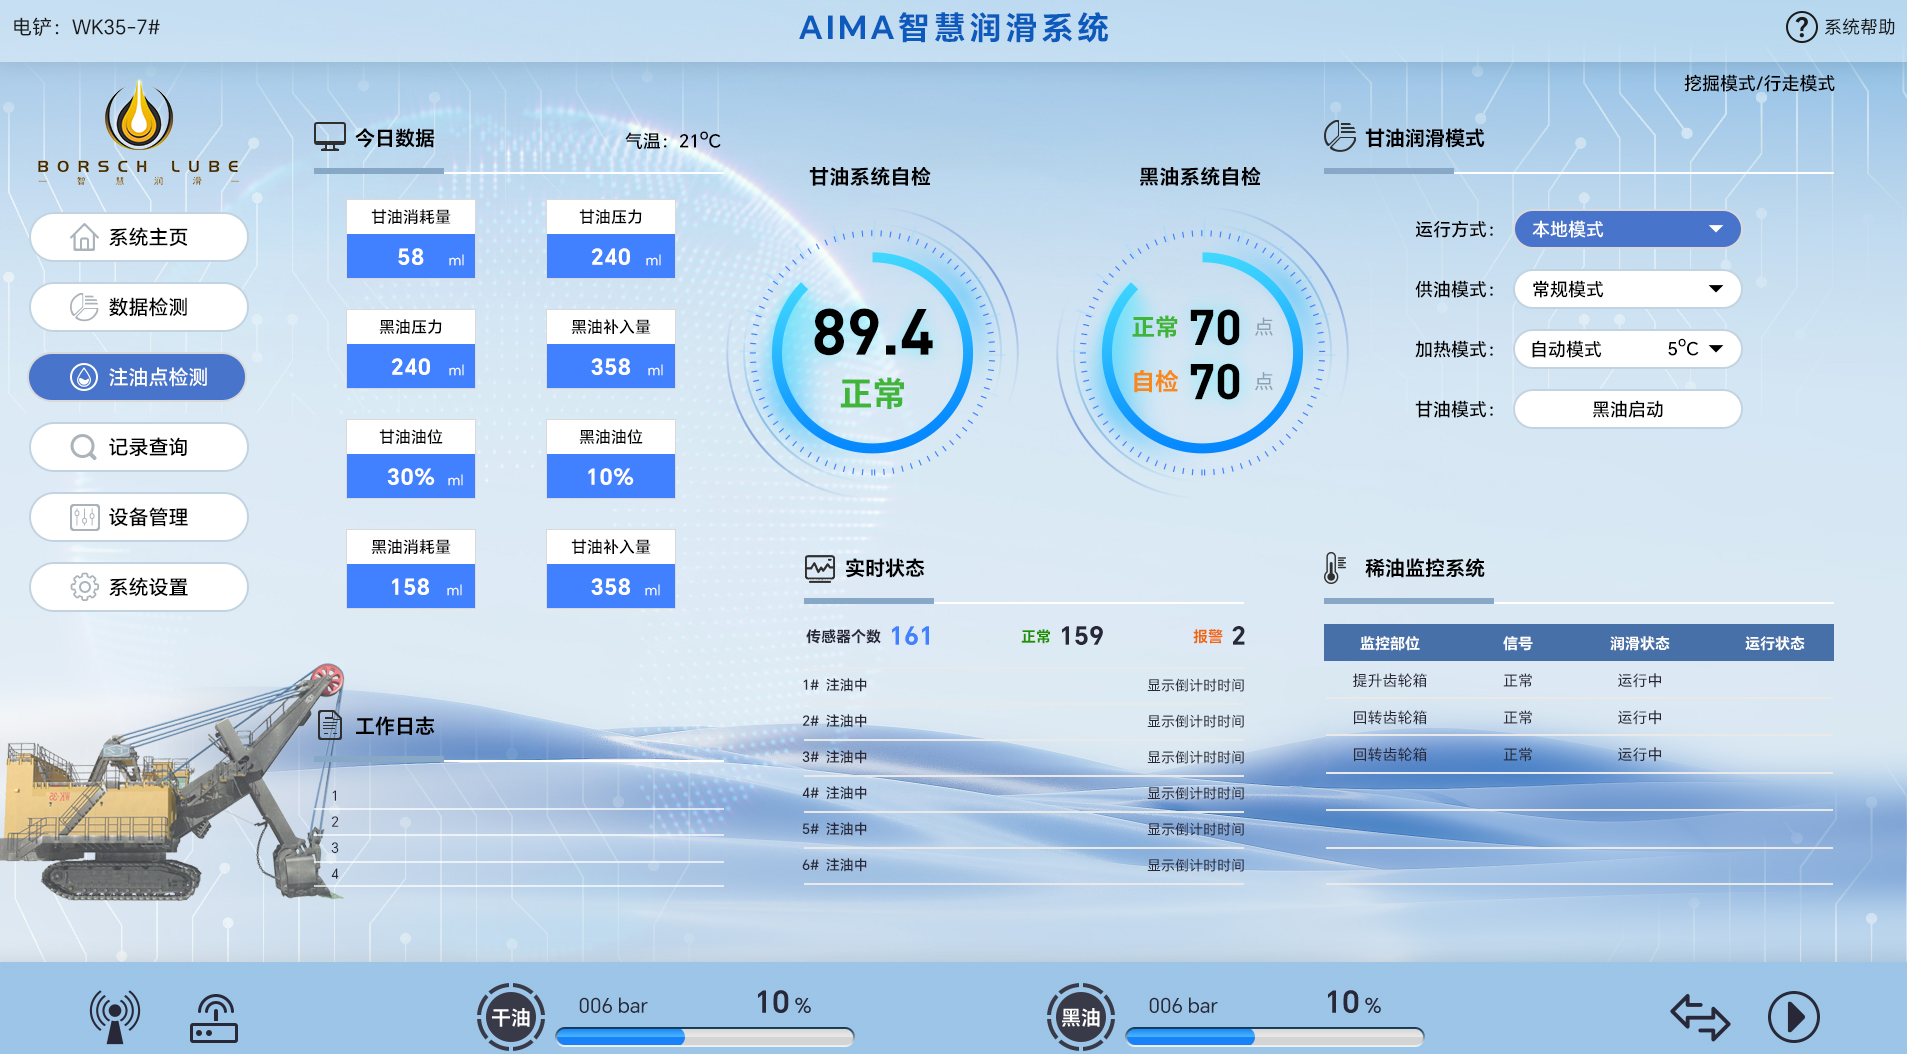Click the 黑油 progress bar
This screenshot has height=1054, width=1907.
pos(1274,1037)
